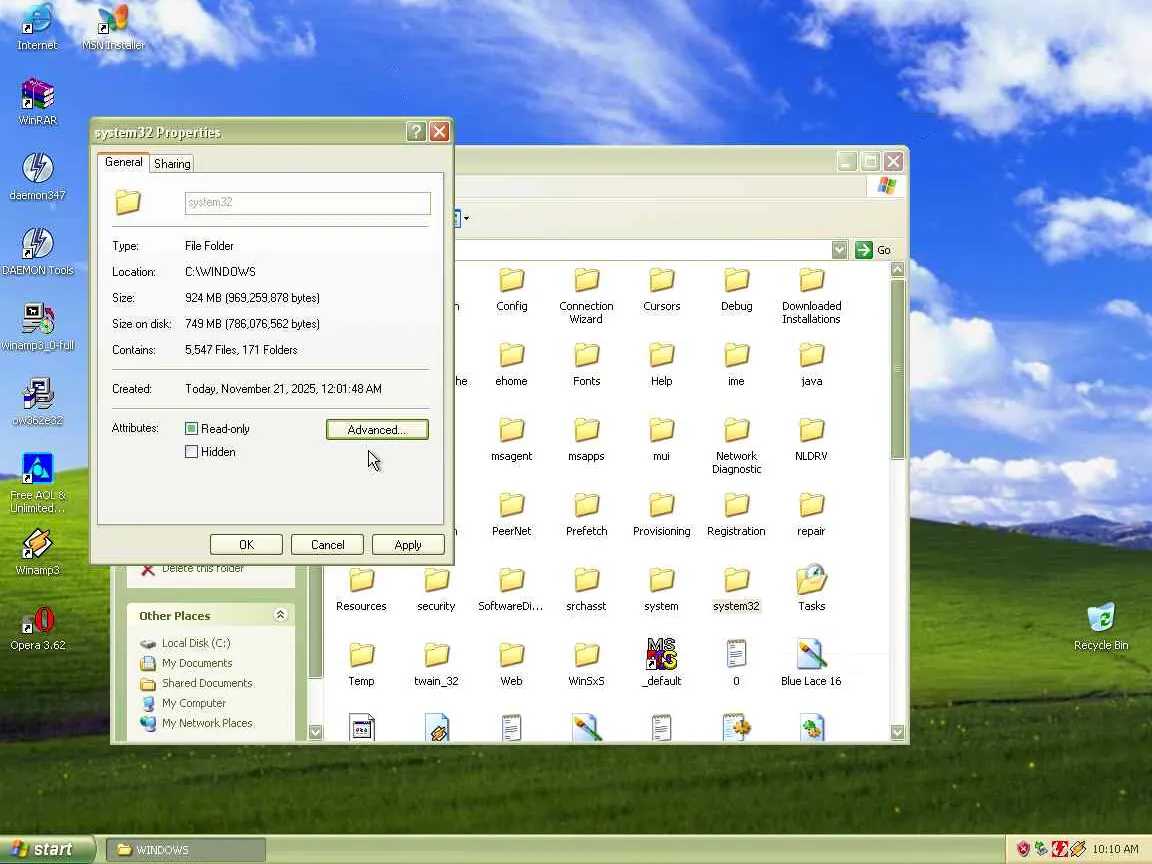Select the Tasks folder

point(811,588)
